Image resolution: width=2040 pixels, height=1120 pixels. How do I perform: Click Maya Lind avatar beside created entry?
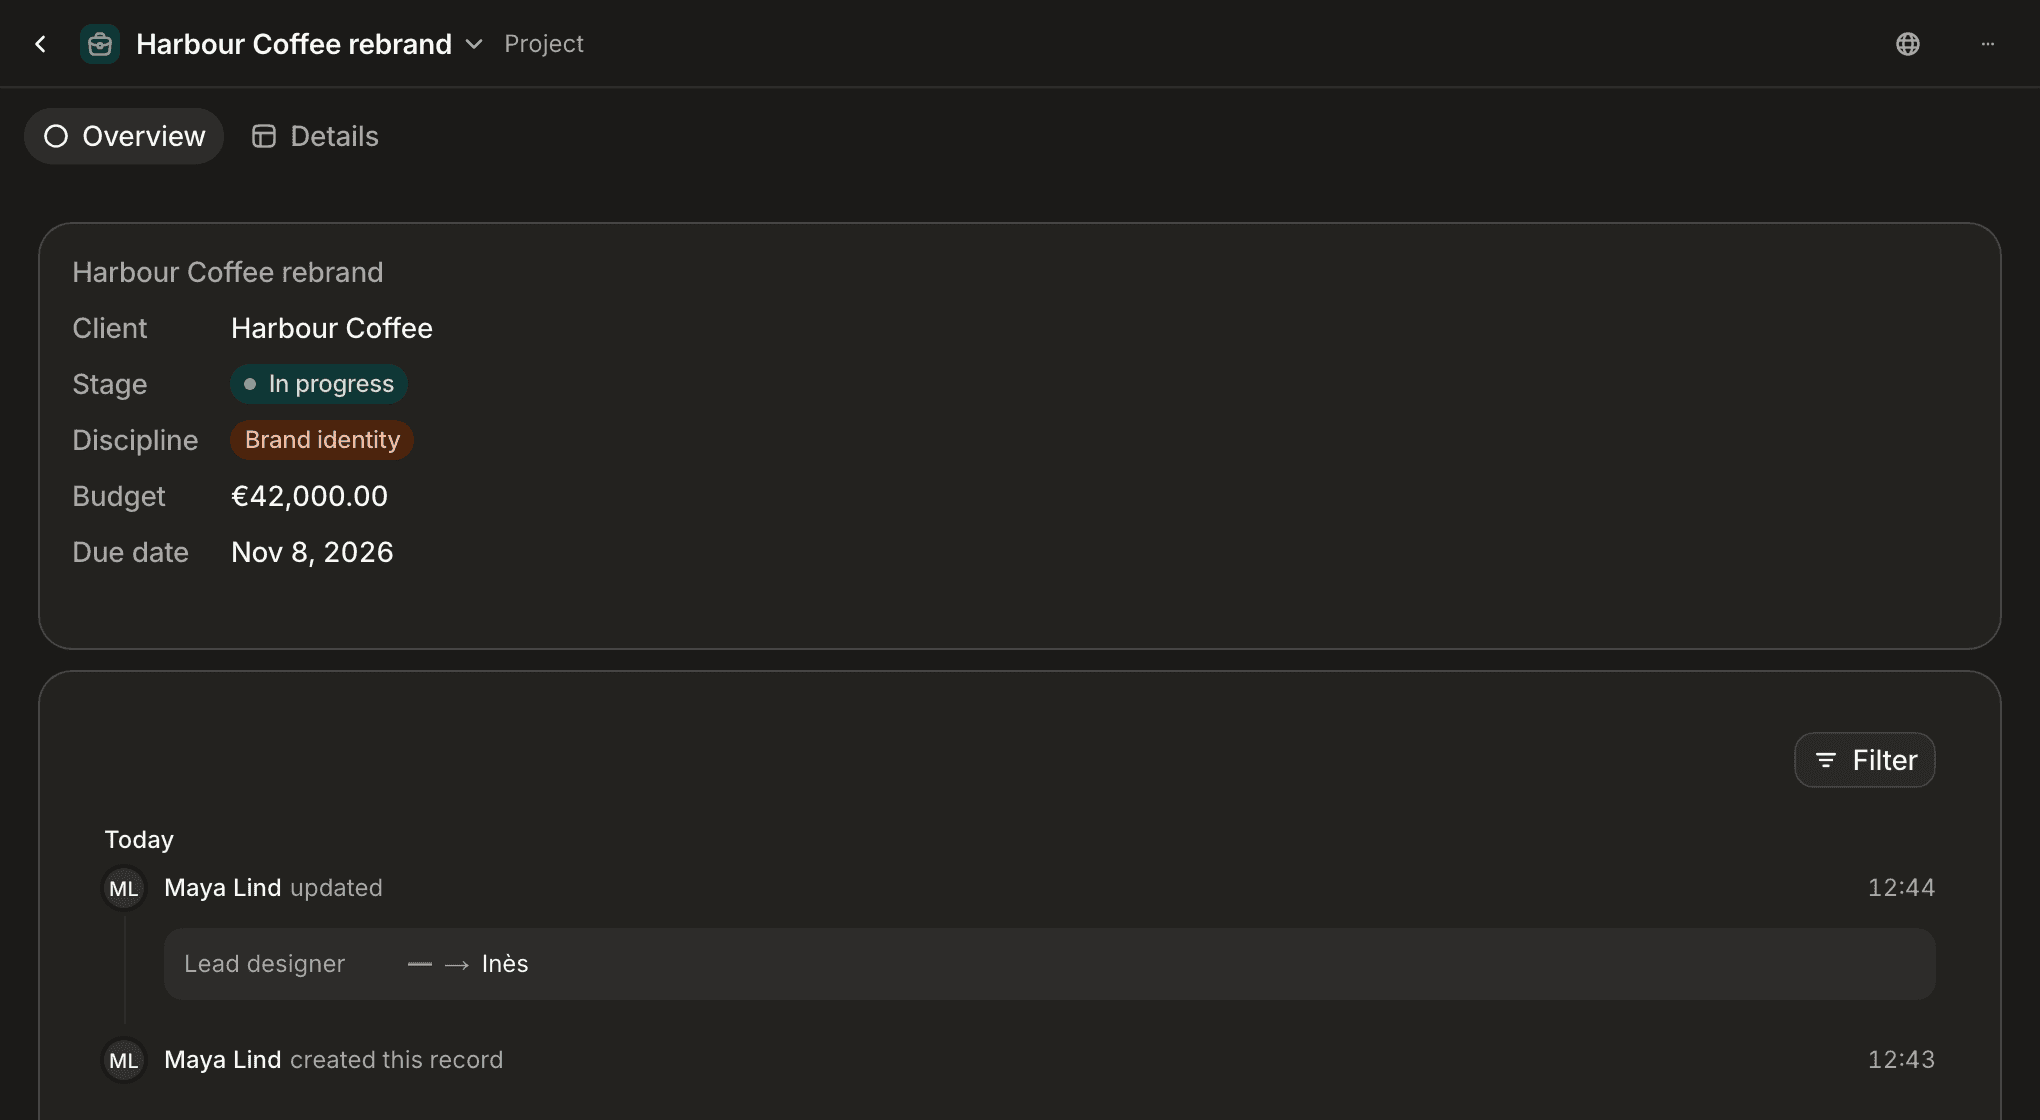click(124, 1060)
